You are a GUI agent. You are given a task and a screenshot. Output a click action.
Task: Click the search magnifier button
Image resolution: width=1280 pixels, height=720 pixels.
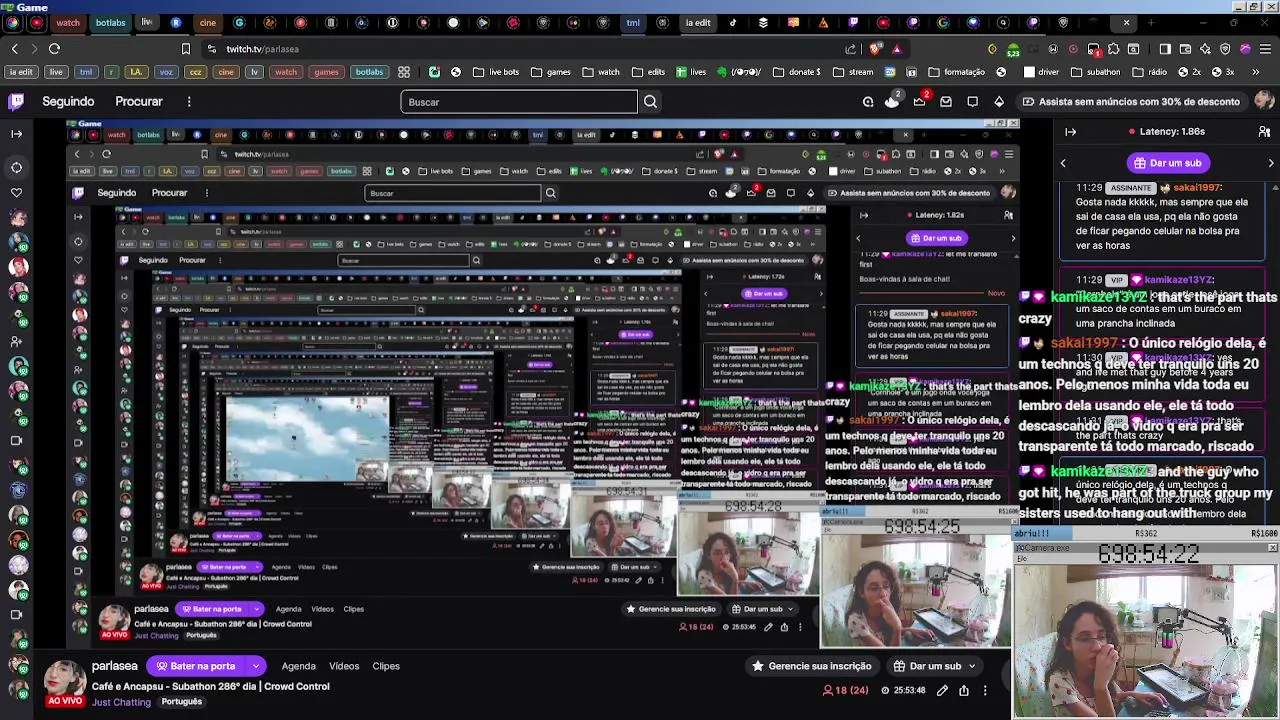point(650,101)
